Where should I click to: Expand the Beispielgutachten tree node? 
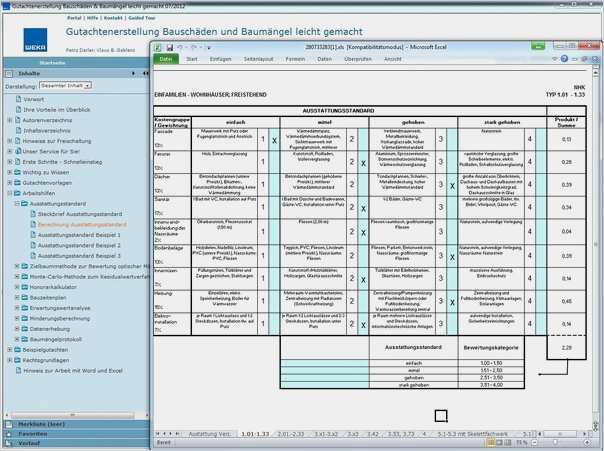coord(9,349)
